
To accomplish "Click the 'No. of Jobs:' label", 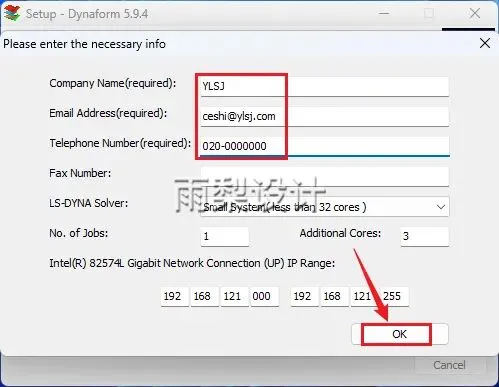I will 79,233.
